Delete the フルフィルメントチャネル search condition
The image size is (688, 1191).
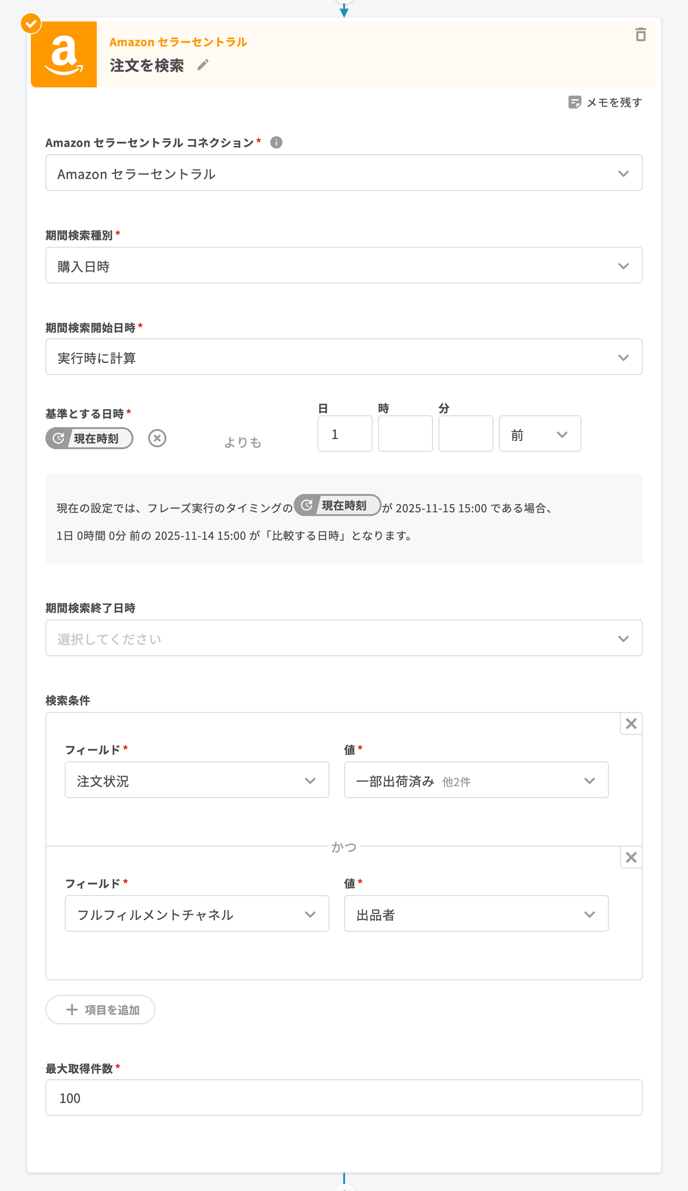click(x=631, y=857)
